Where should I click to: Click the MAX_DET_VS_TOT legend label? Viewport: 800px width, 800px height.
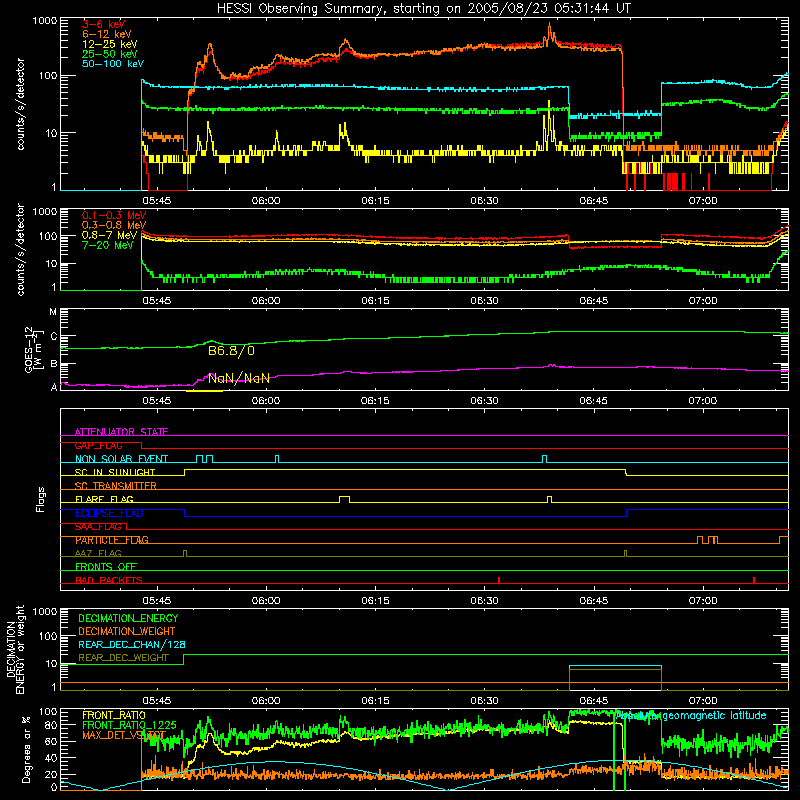tap(123, 735)
